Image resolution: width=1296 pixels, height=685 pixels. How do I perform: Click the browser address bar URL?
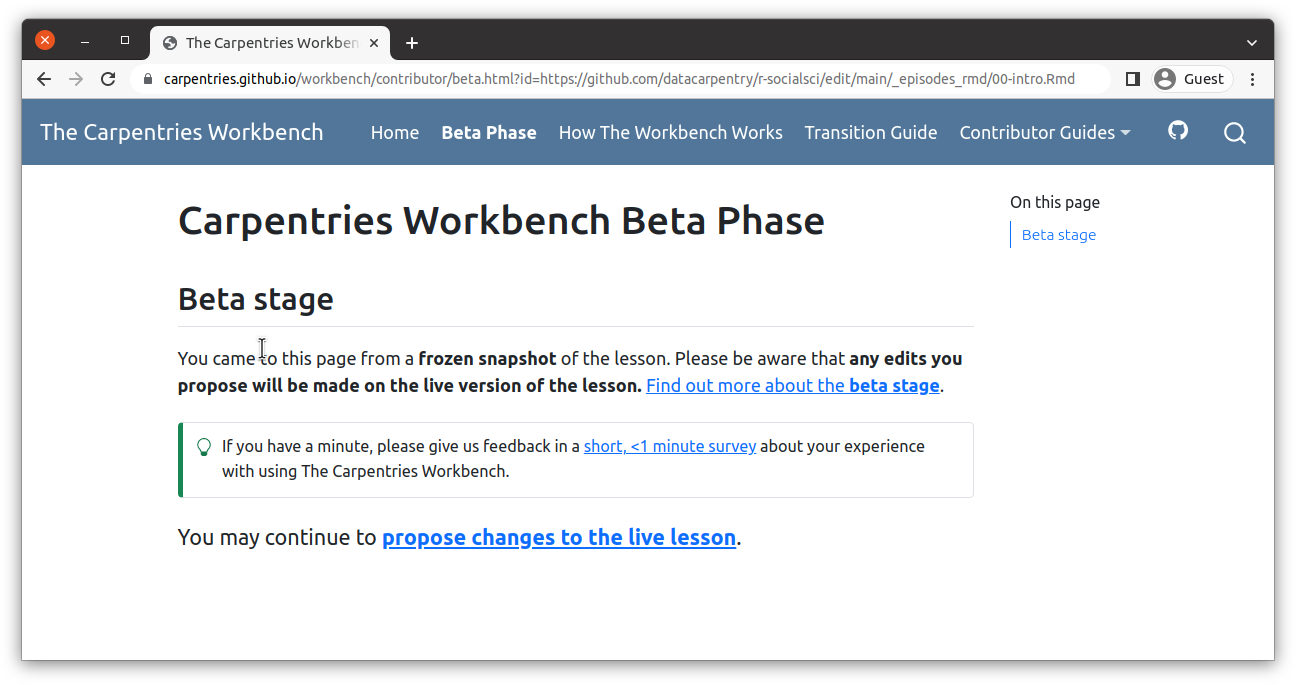620,79
